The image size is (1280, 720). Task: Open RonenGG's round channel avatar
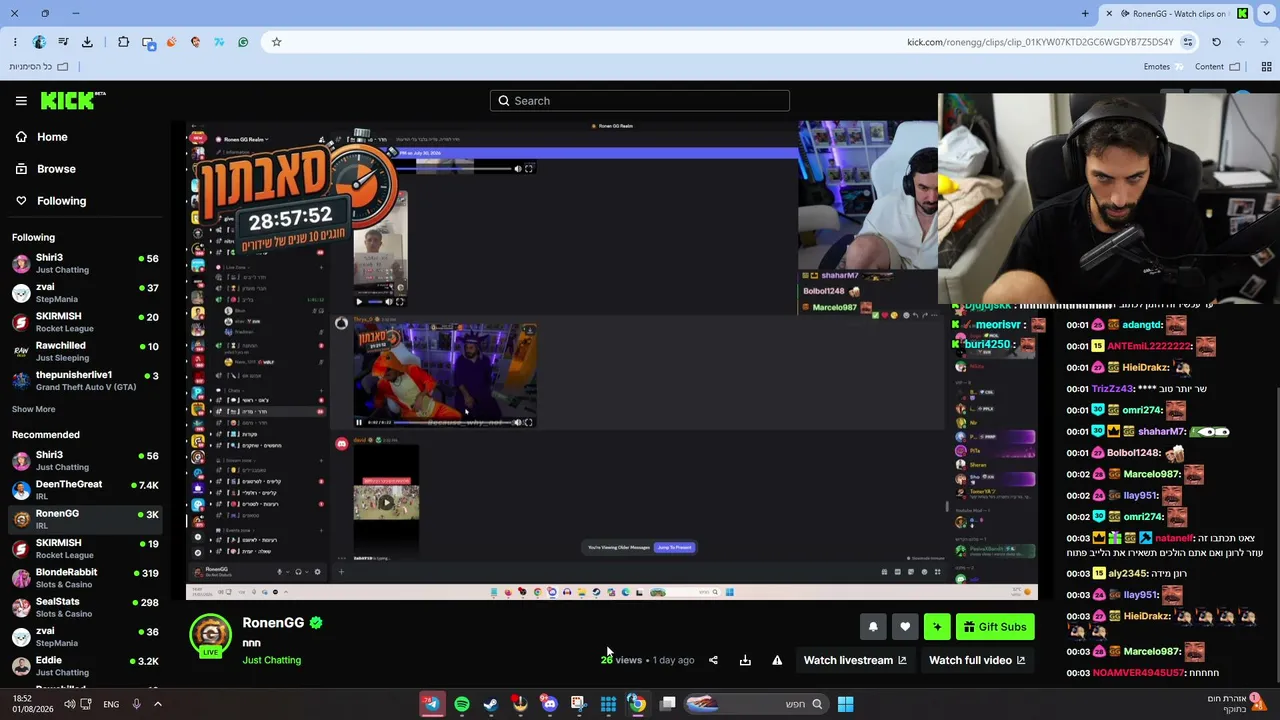coord(210,633)
